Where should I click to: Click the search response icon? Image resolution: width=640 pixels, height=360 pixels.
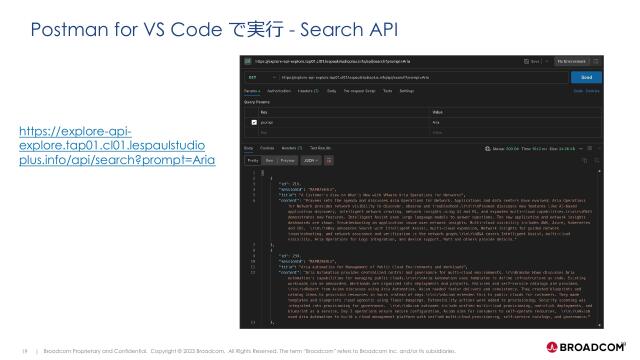click(x=596, y=160)
